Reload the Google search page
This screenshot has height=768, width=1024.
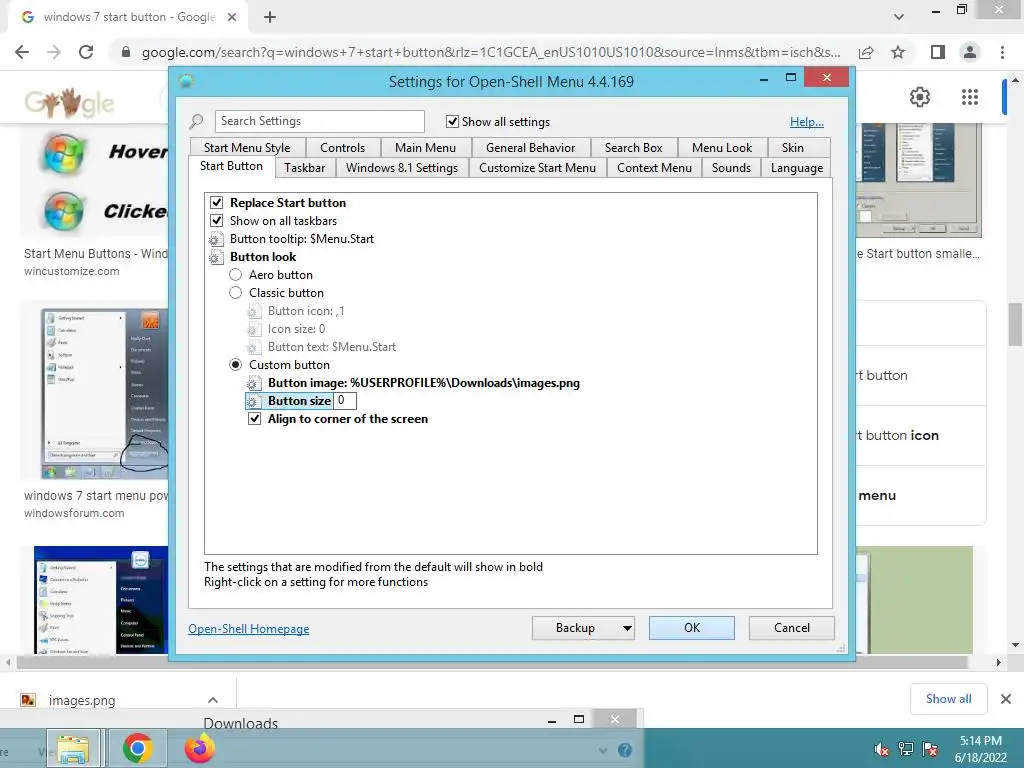[86, 52]
